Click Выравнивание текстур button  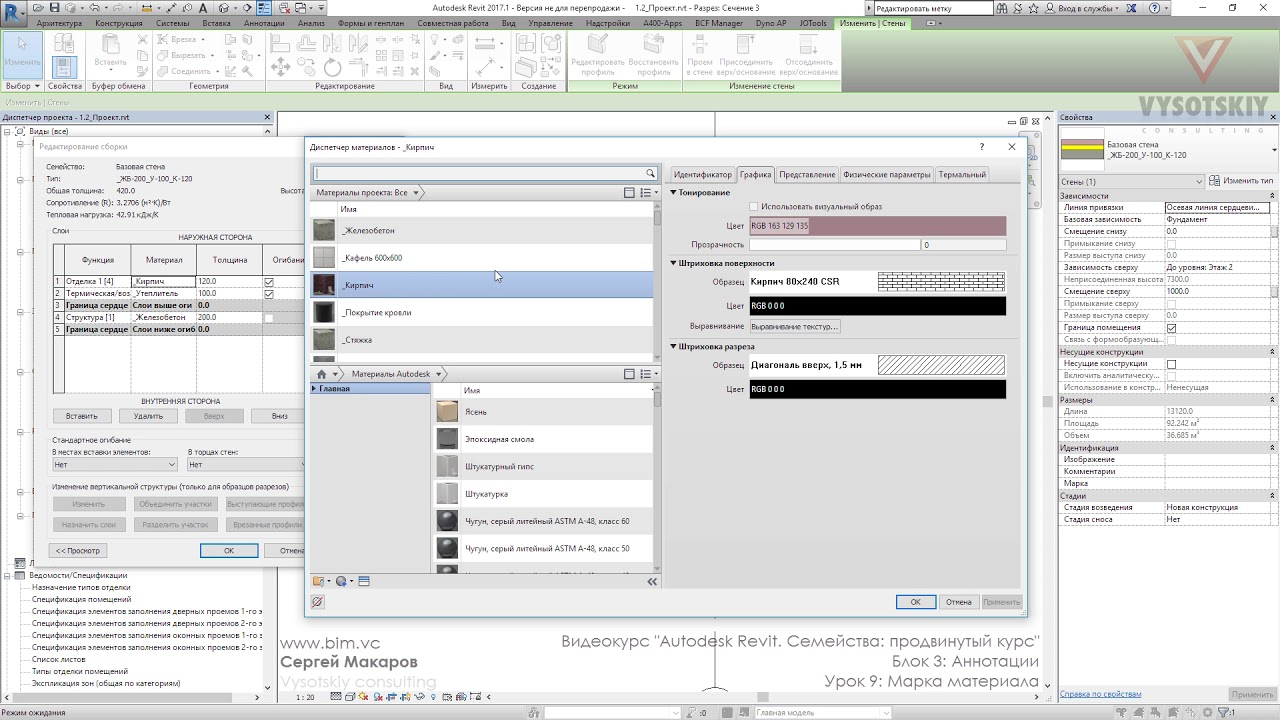pyautogui.click(x=795, y=326)
